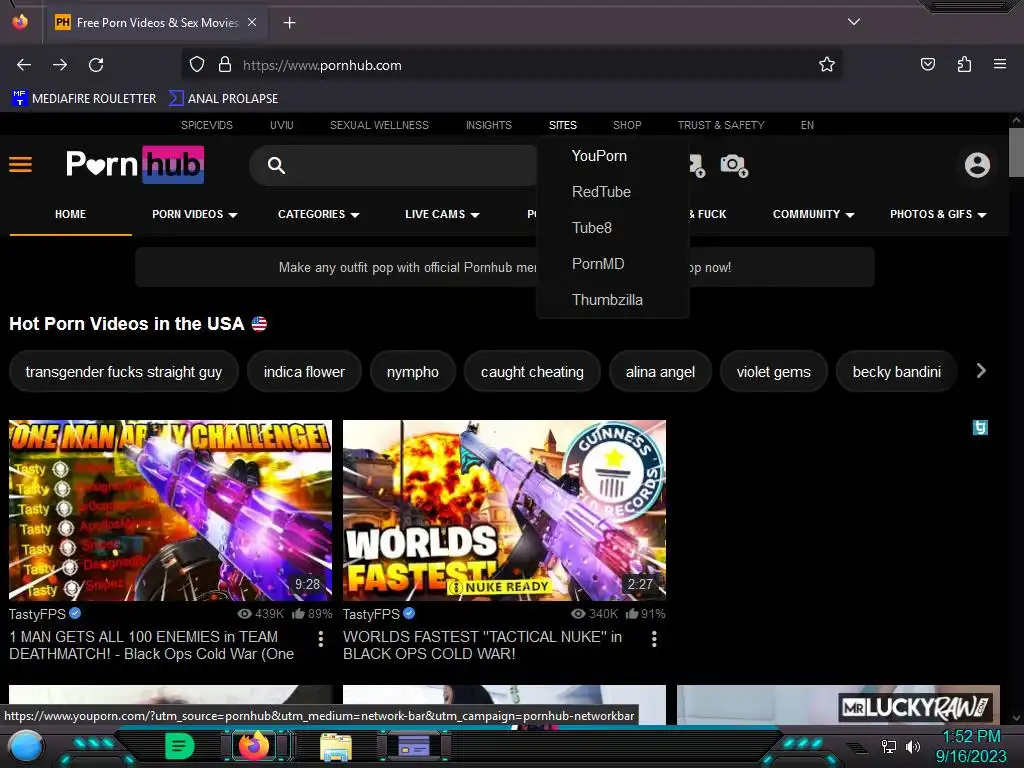Click the Save to Pocket icon
This screenshot has width=1024, height=768.
[928, 64]
